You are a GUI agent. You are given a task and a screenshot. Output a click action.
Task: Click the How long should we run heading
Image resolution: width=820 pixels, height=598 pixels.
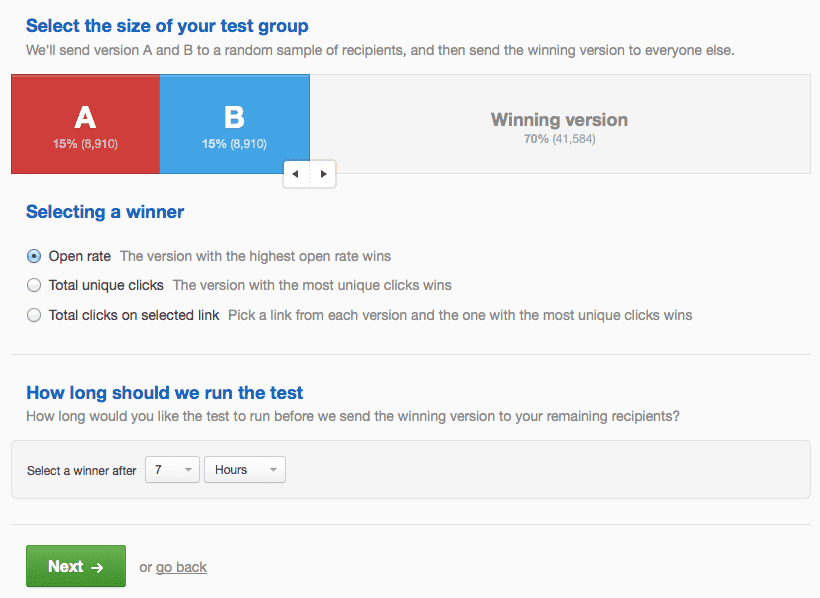click(x=163, y=393)
